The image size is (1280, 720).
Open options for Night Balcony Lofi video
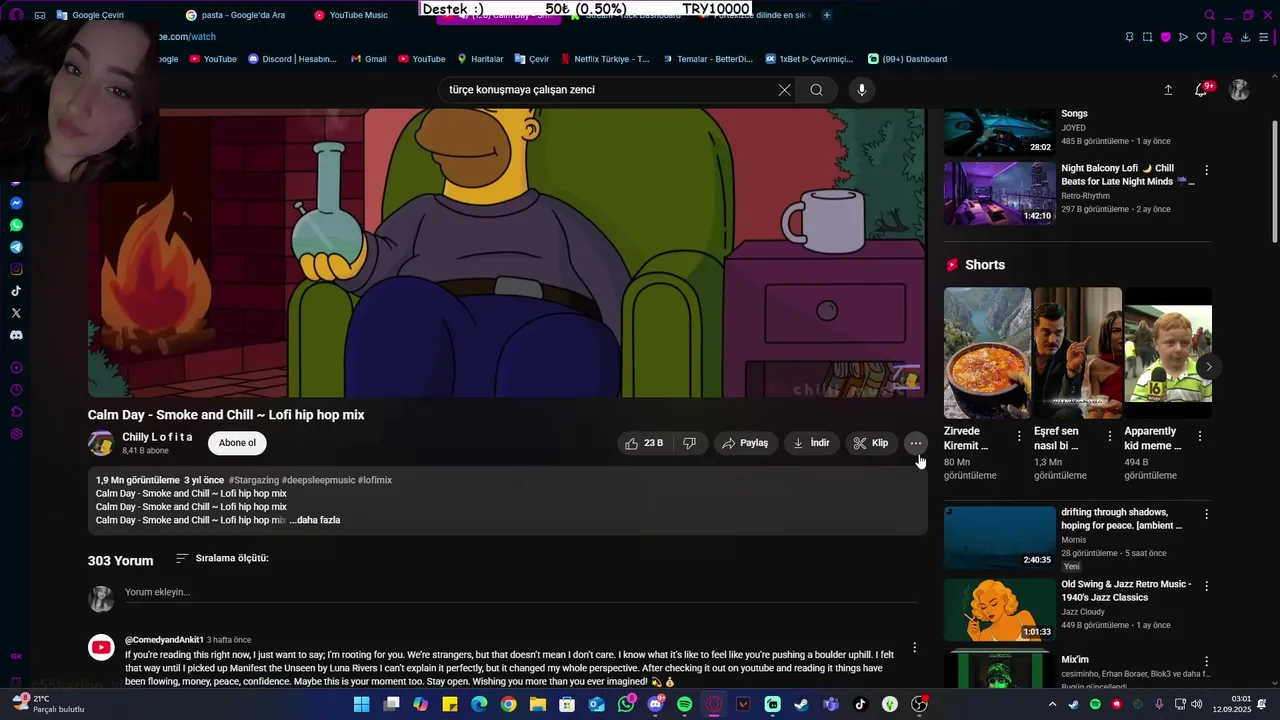(1206, 170)
